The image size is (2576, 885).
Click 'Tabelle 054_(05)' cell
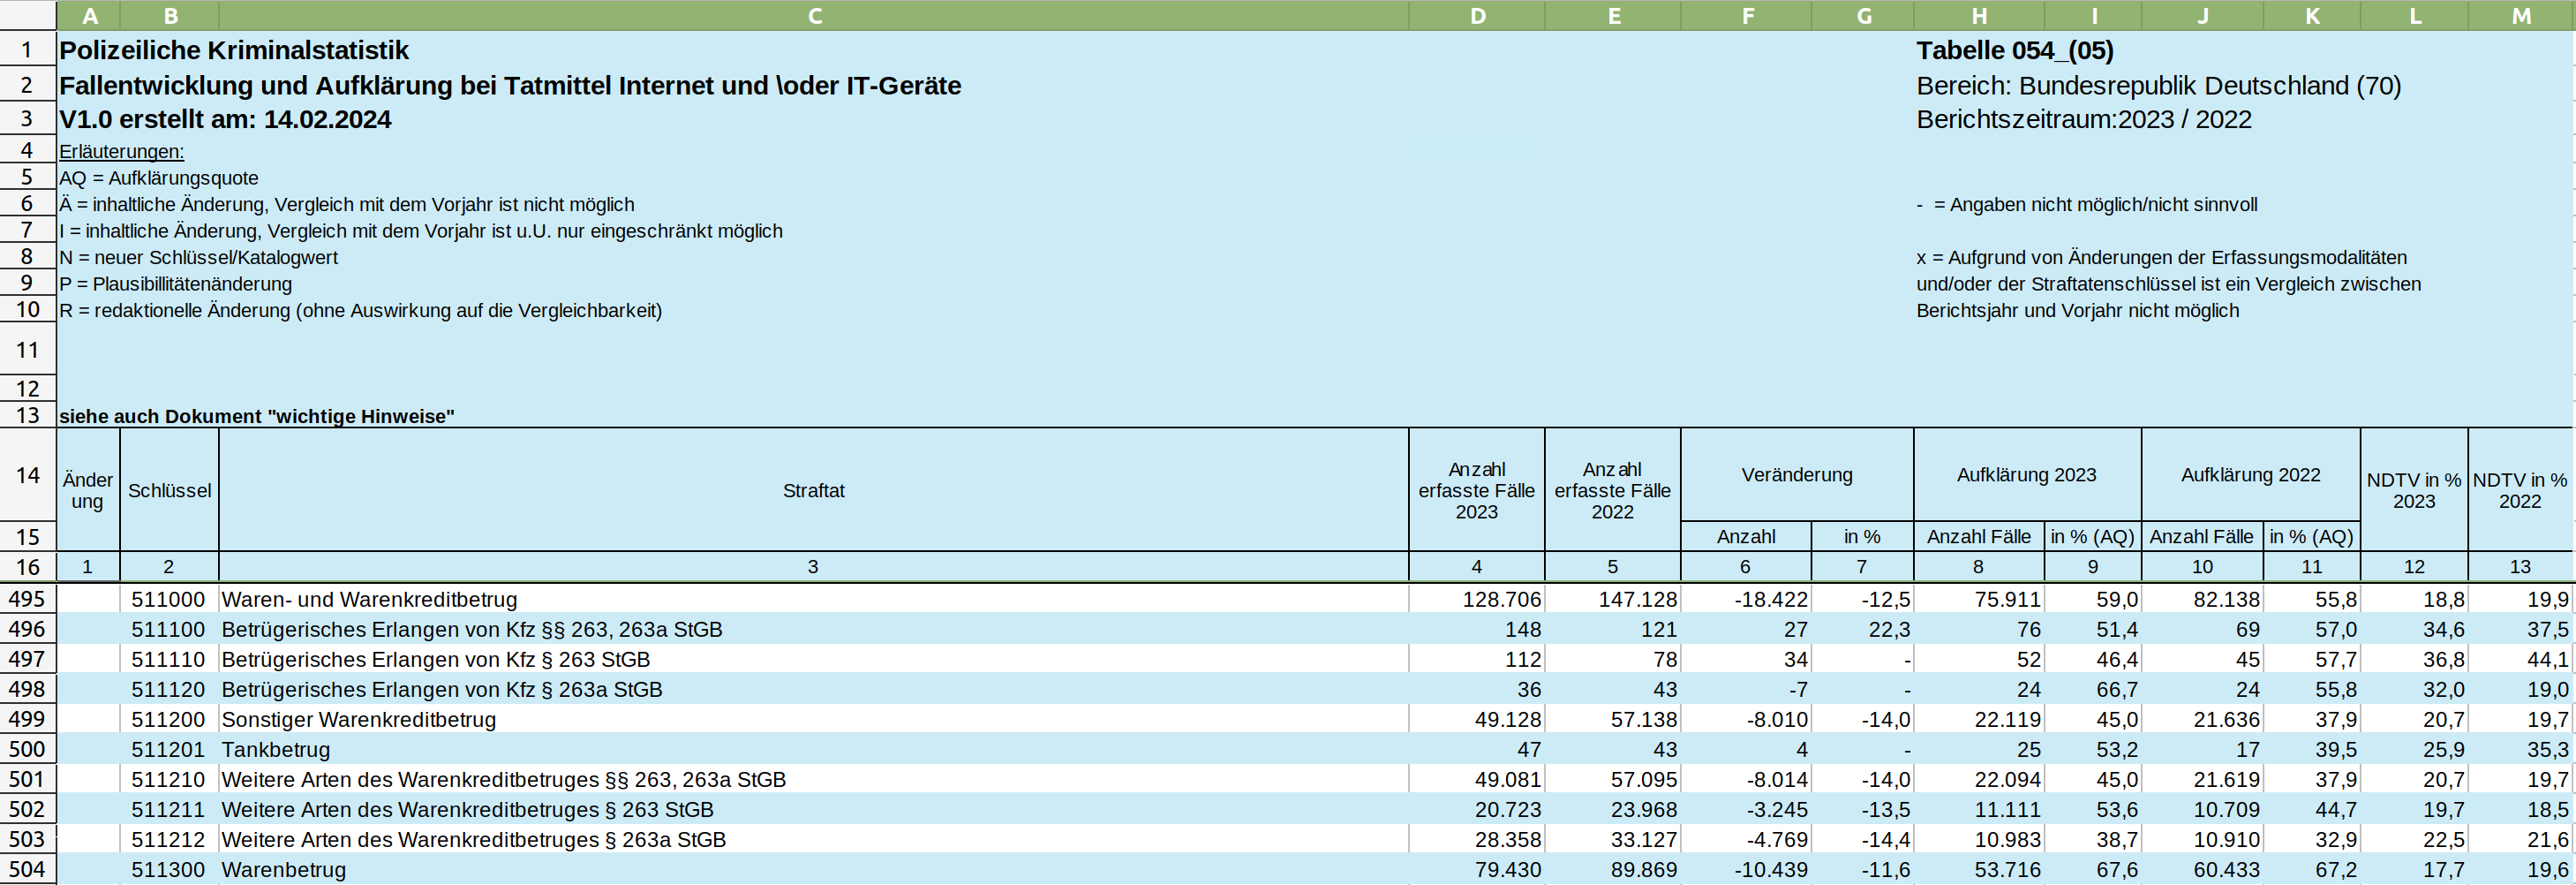pyautogui.click(x=2014, y=50)
